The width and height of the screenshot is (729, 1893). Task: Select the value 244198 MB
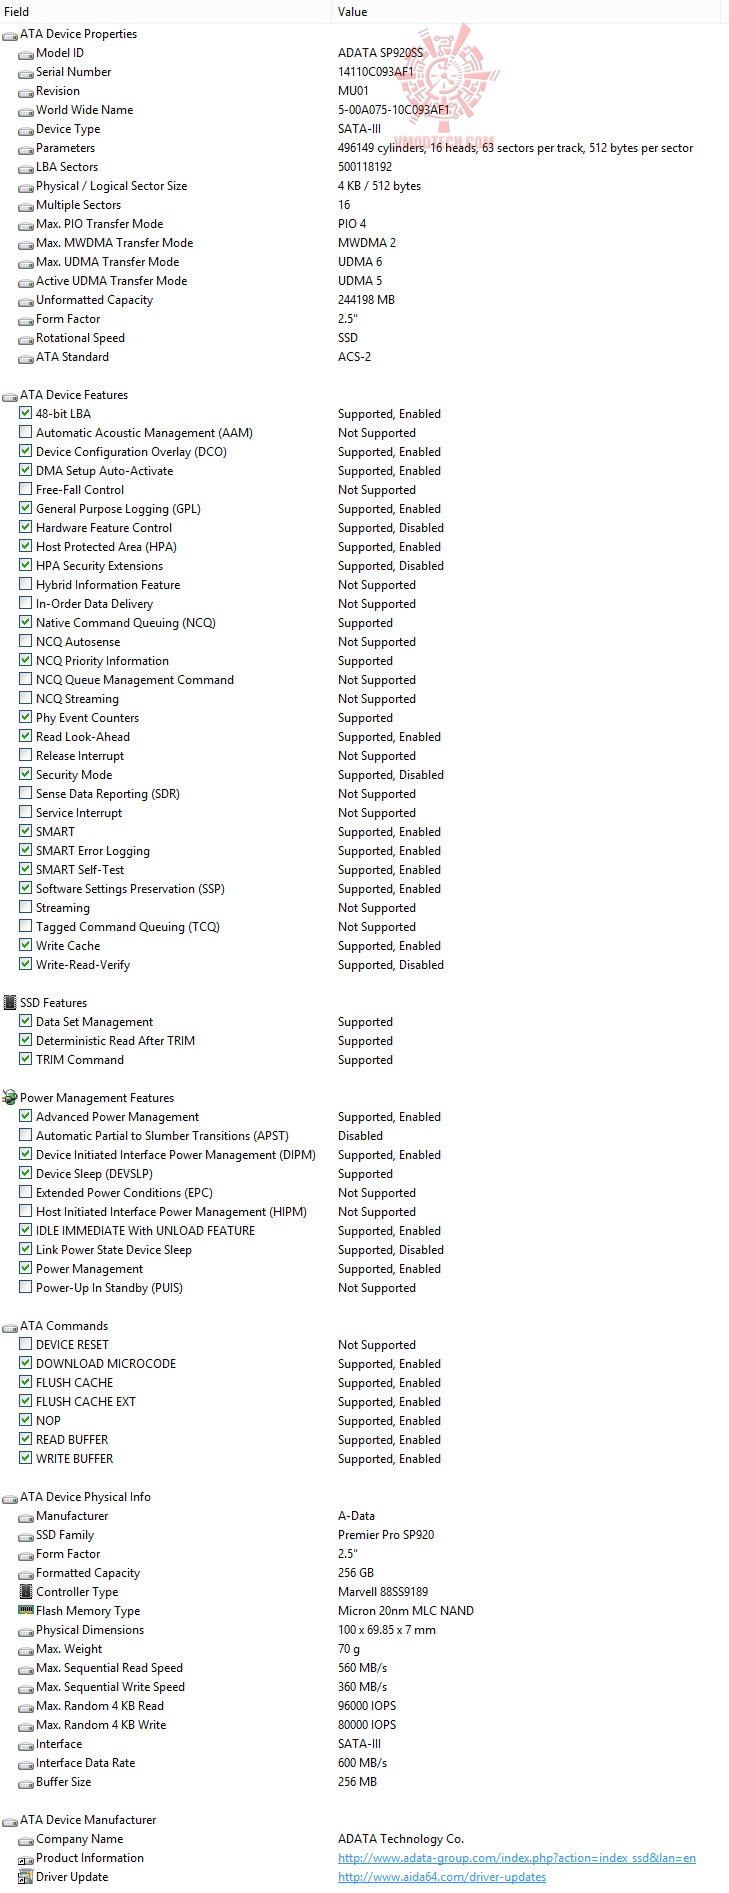366,300
